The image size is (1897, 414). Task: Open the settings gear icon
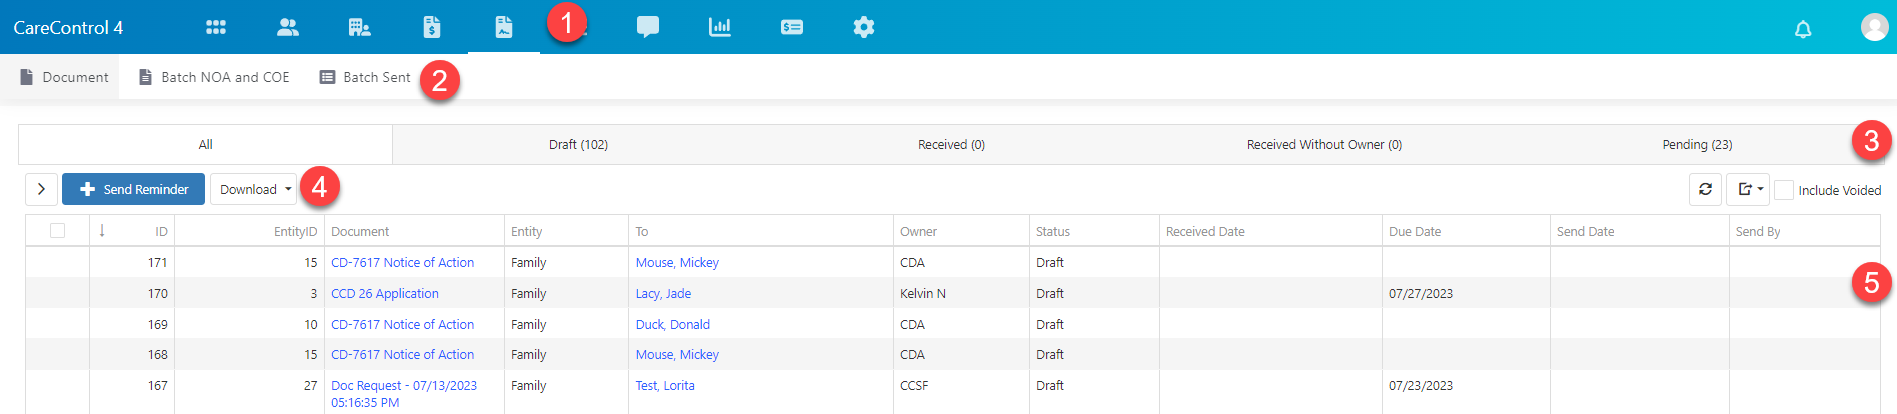[864, 27]
